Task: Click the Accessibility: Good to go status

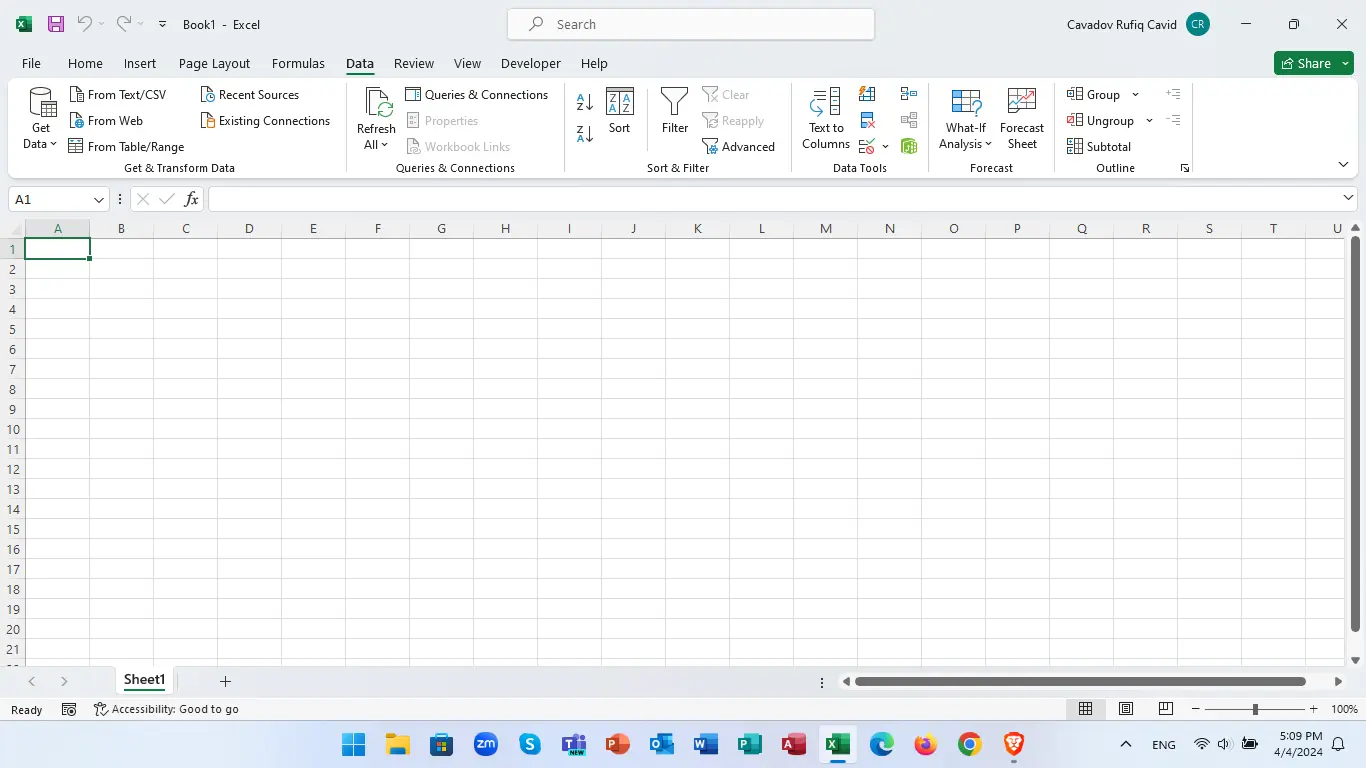Action: (x=166, y=709)
